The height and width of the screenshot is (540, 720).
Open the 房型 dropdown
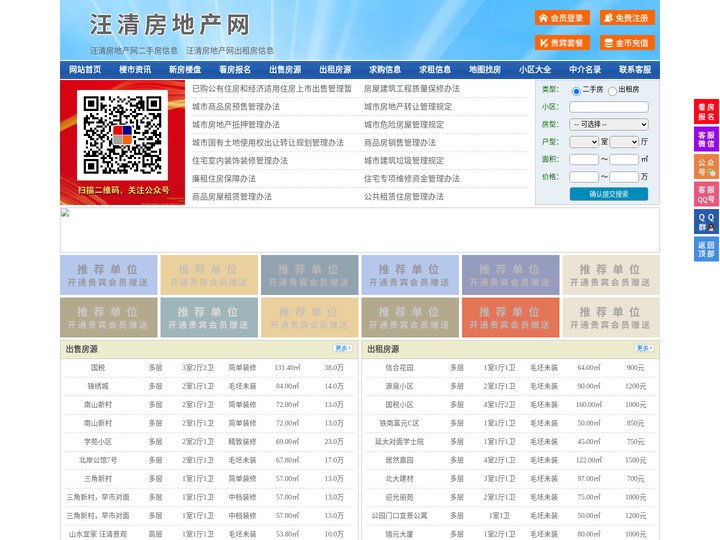tap(609, 124)
